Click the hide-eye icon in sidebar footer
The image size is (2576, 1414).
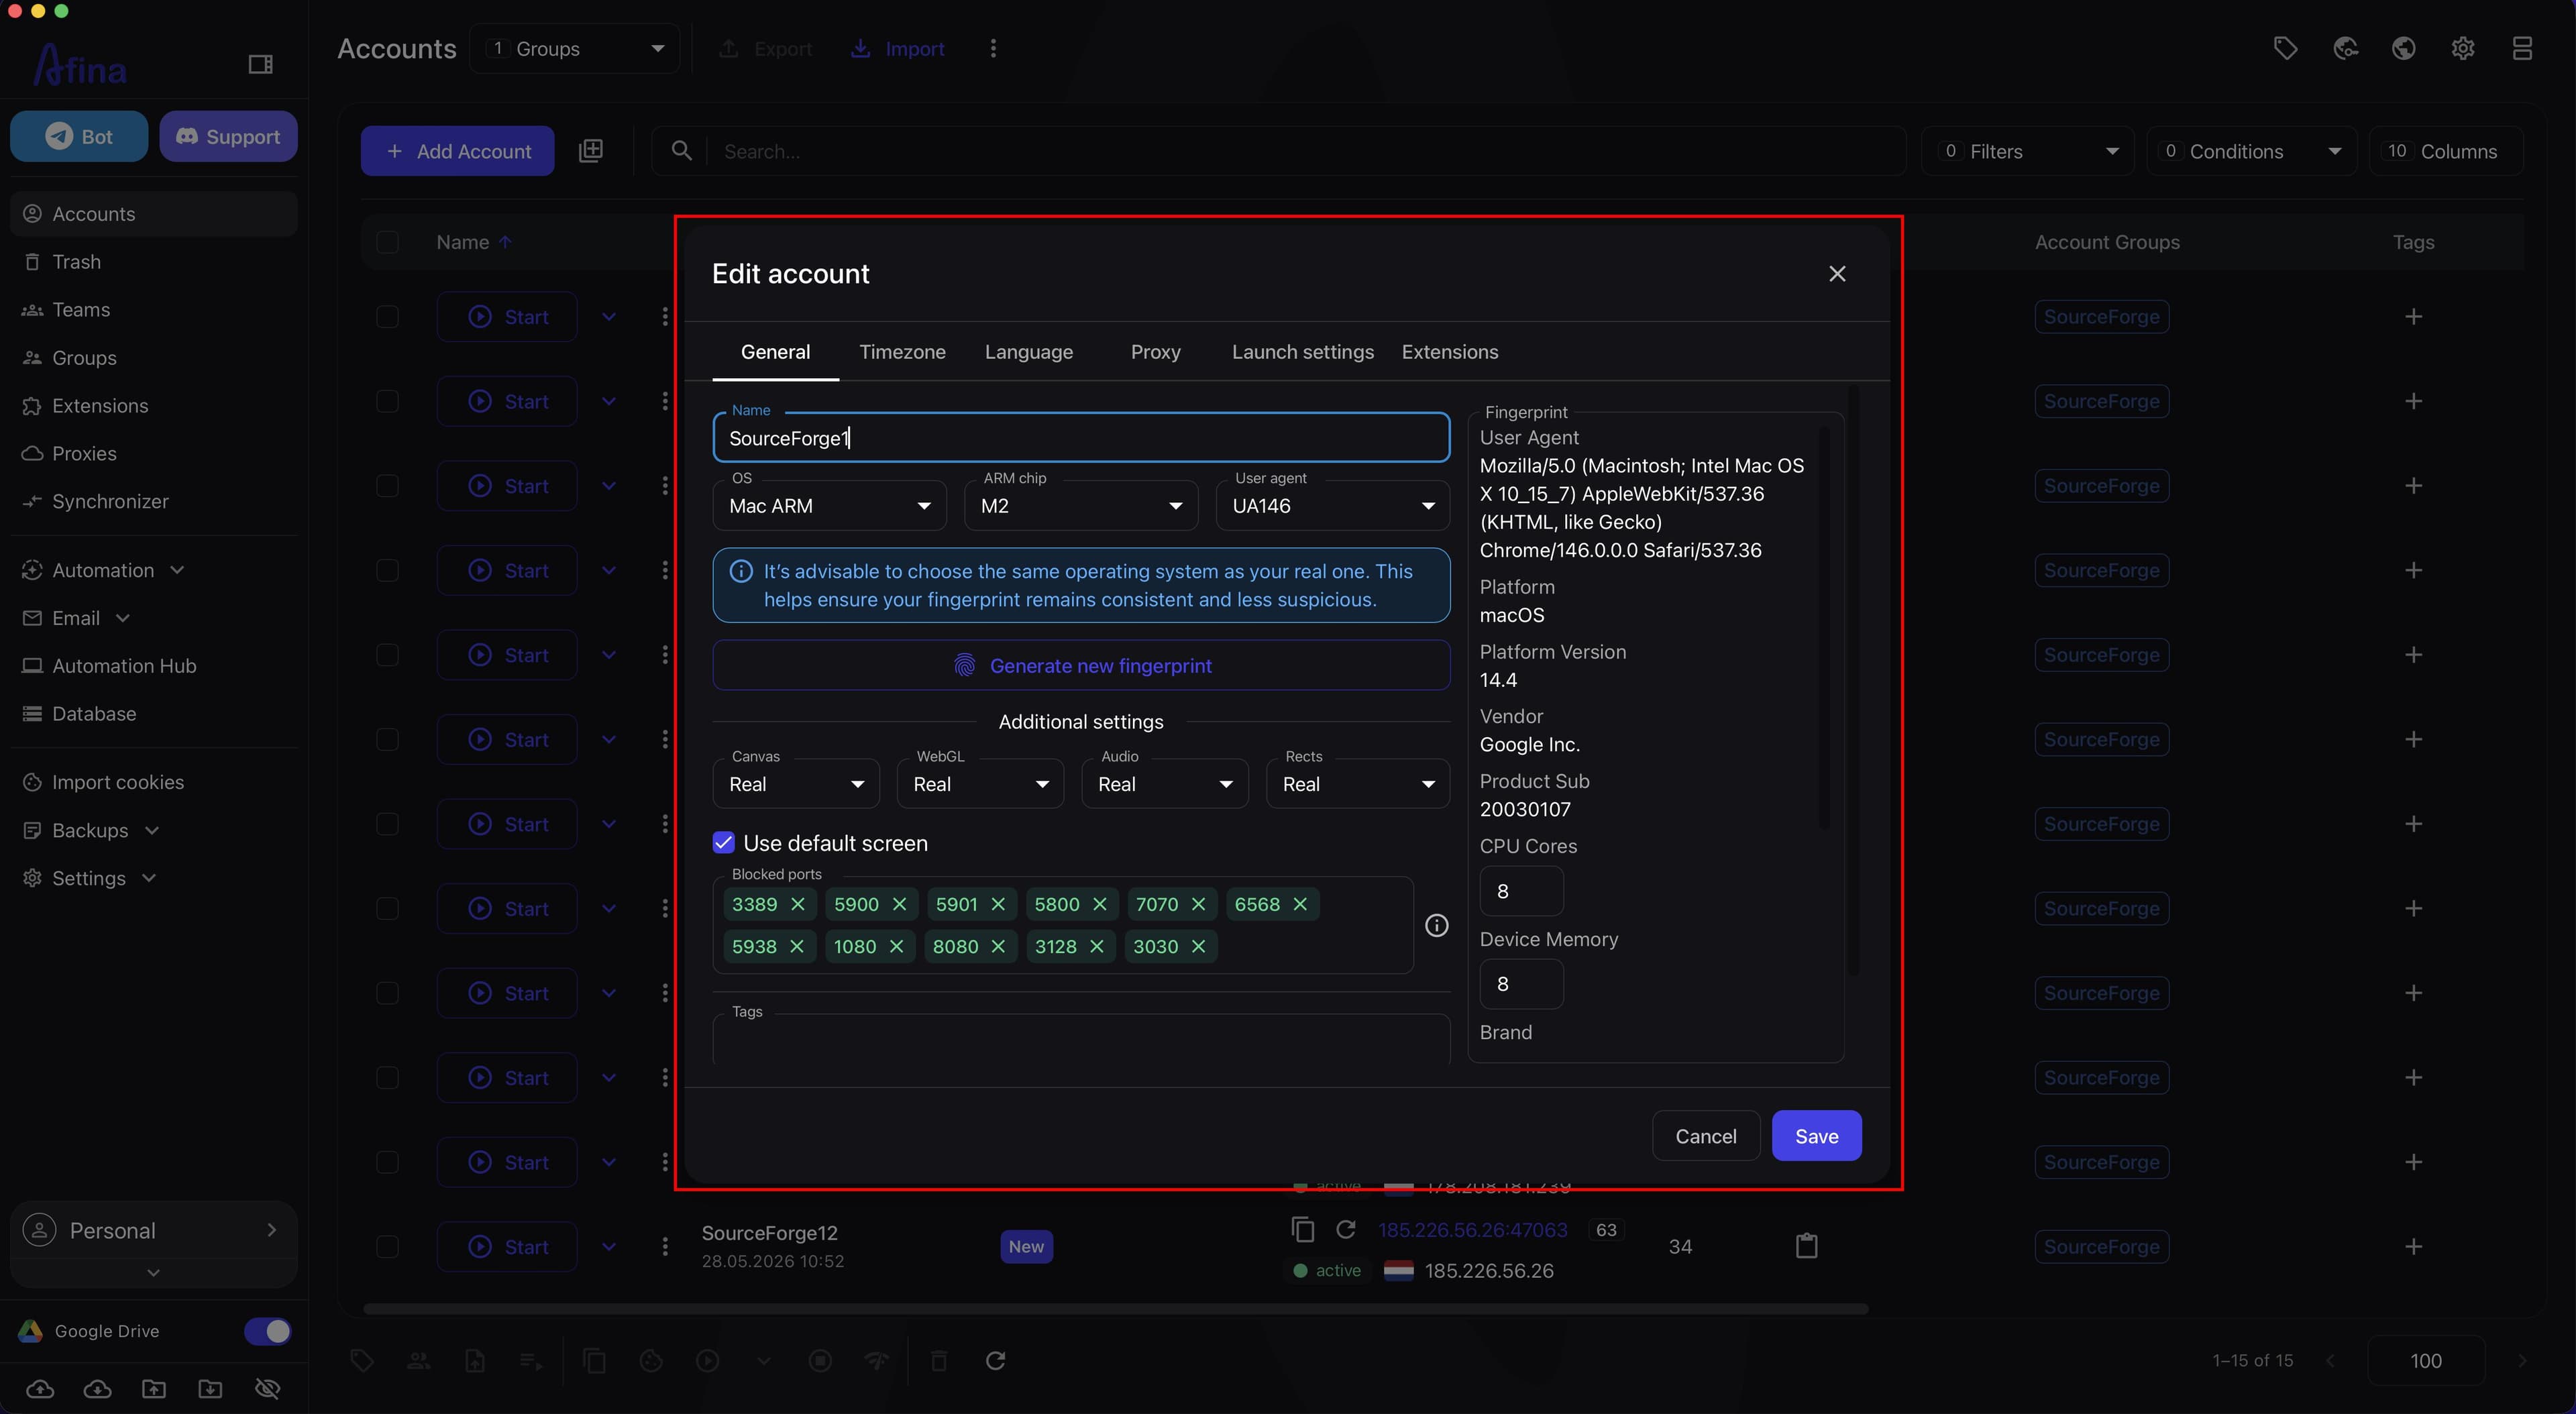[267, 1388]
